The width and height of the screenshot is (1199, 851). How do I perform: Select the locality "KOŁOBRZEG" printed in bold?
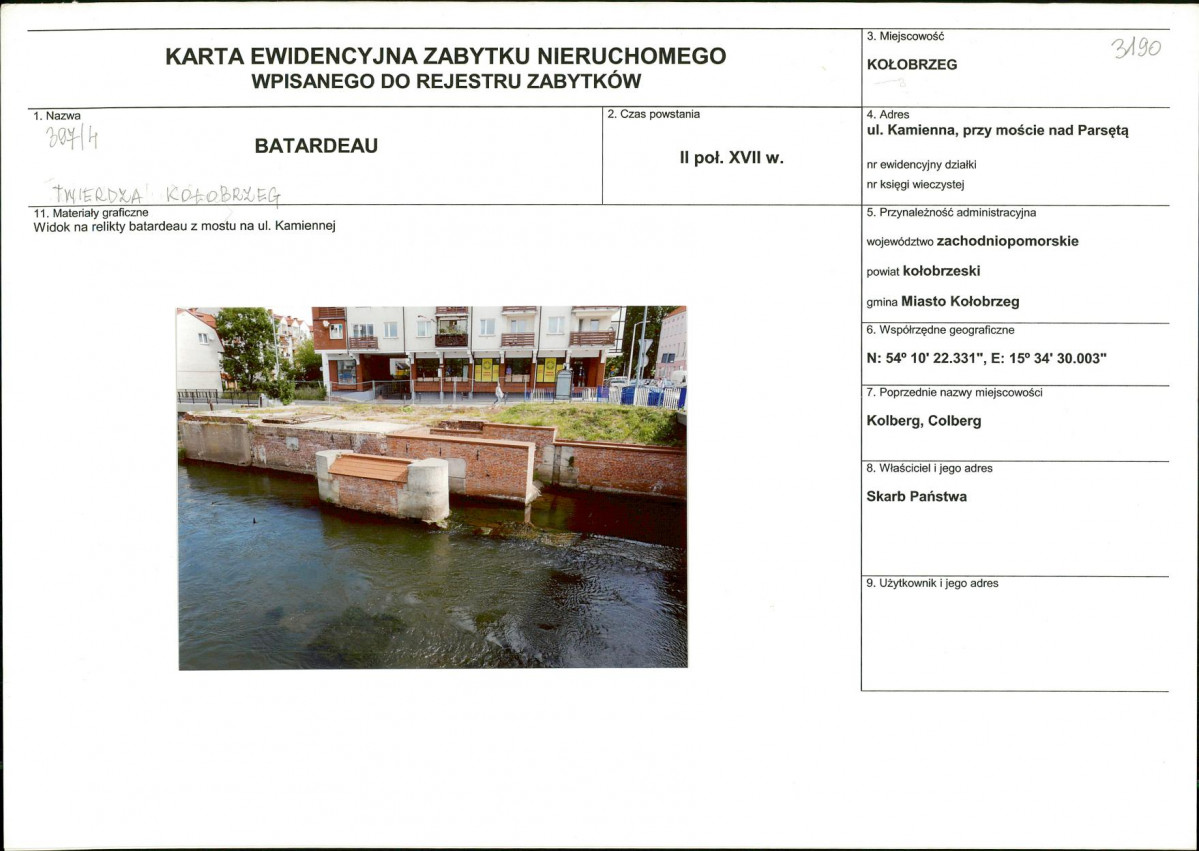(911, 65)
